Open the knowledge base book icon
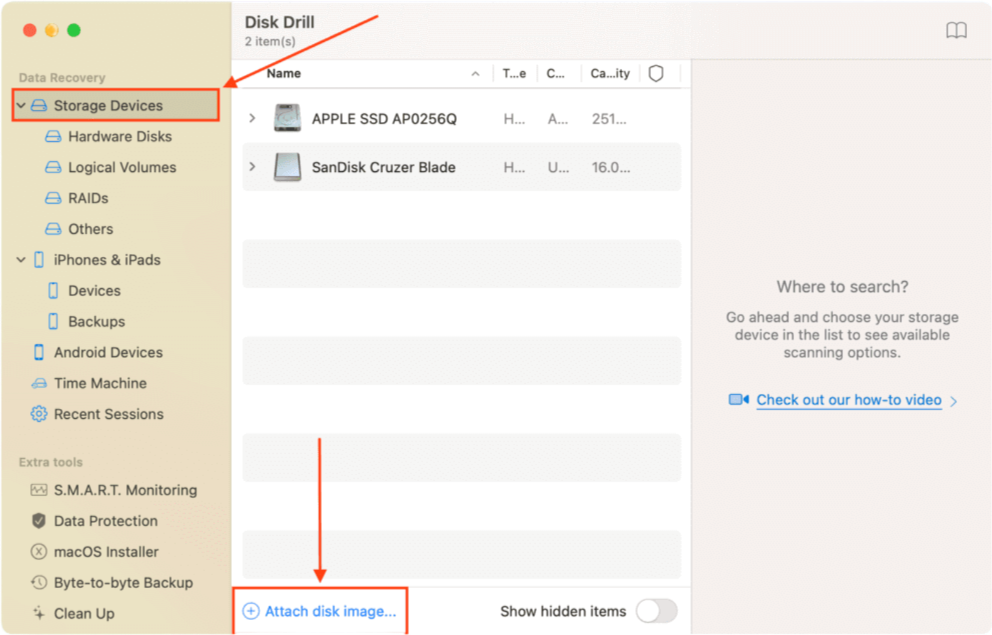992x635 pixels. pyautogui.click(x=956, y=30)
